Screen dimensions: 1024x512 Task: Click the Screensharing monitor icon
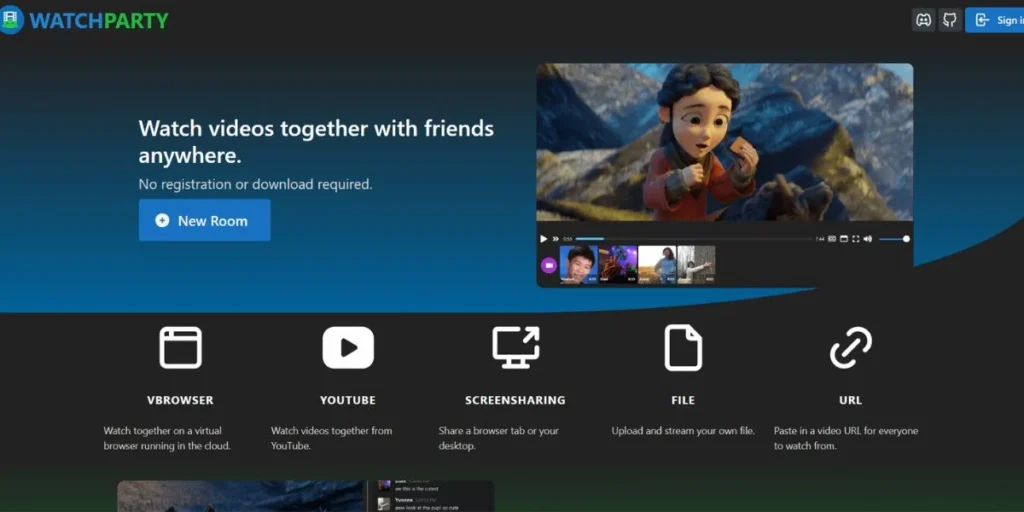click(x=516, y=347)
